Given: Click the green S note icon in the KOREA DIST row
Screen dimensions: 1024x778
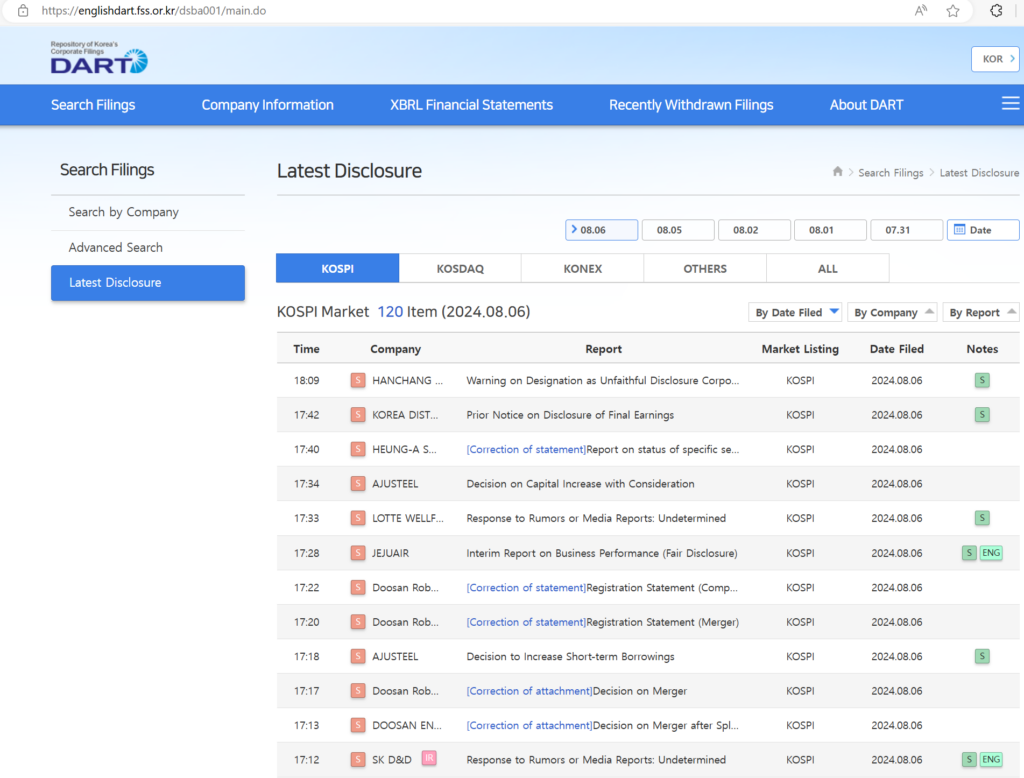Looking at the screenshot, I should (982, 415).
